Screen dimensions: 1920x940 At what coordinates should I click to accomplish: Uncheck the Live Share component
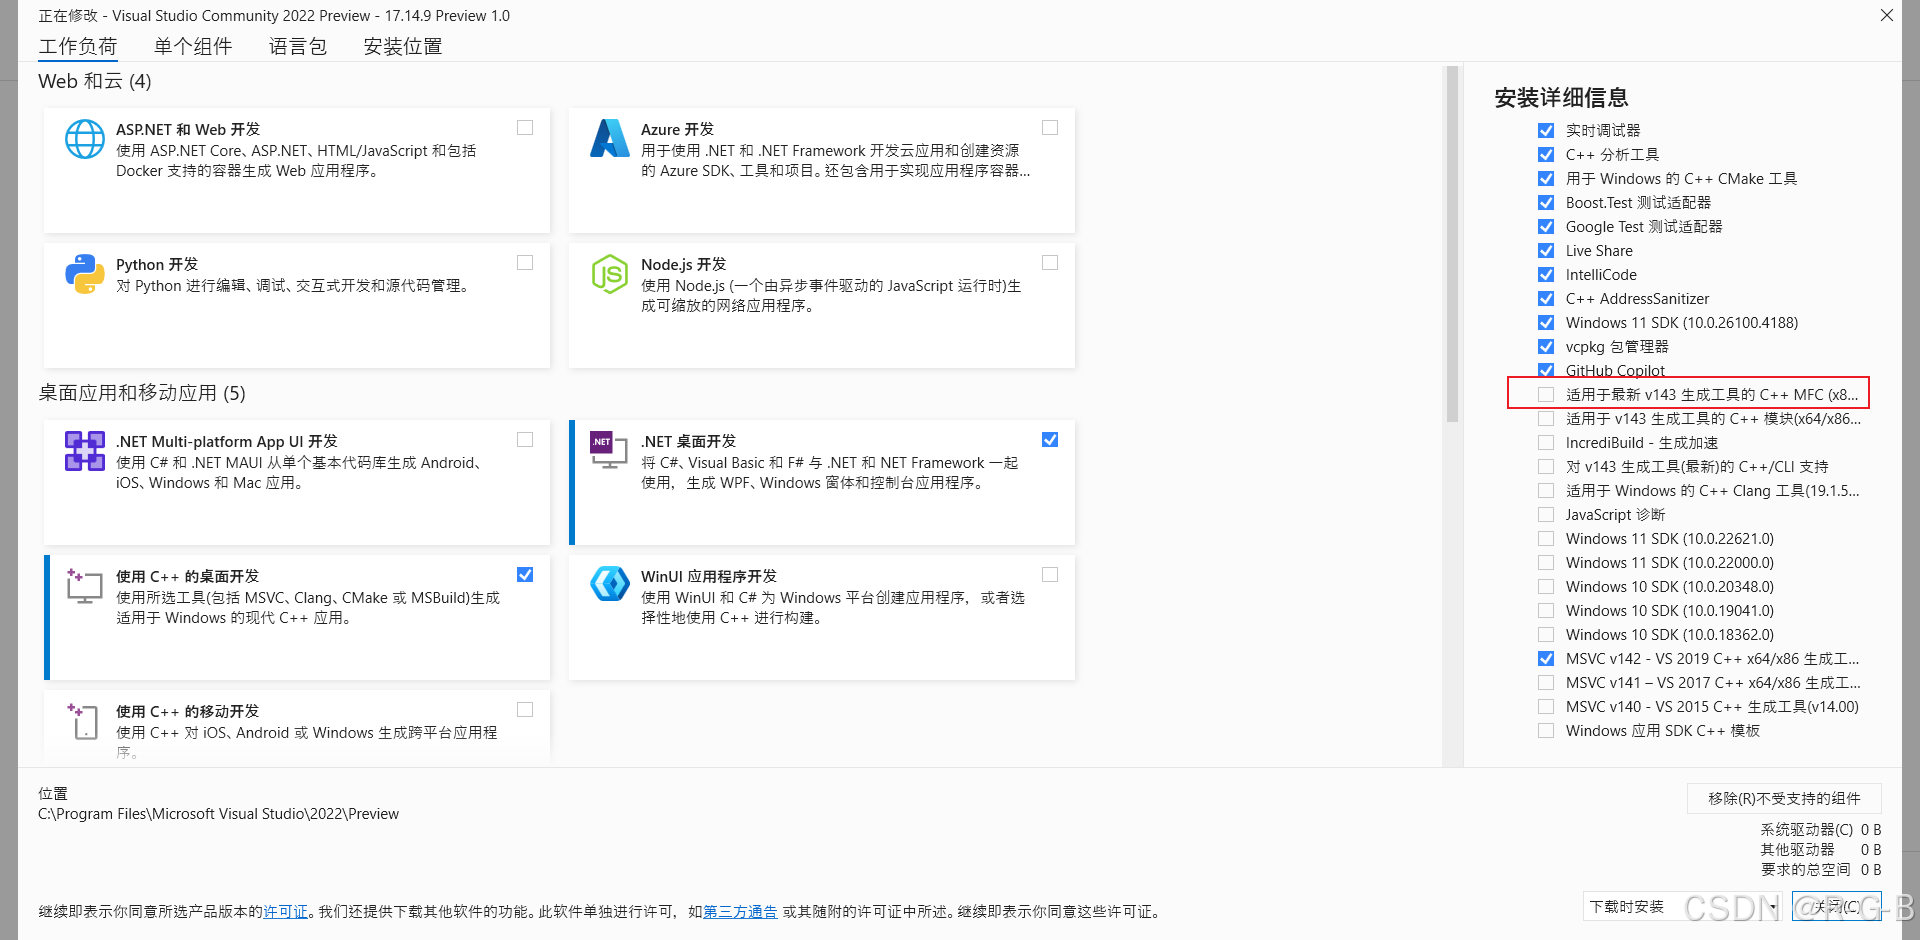[x=1546, y=250]
